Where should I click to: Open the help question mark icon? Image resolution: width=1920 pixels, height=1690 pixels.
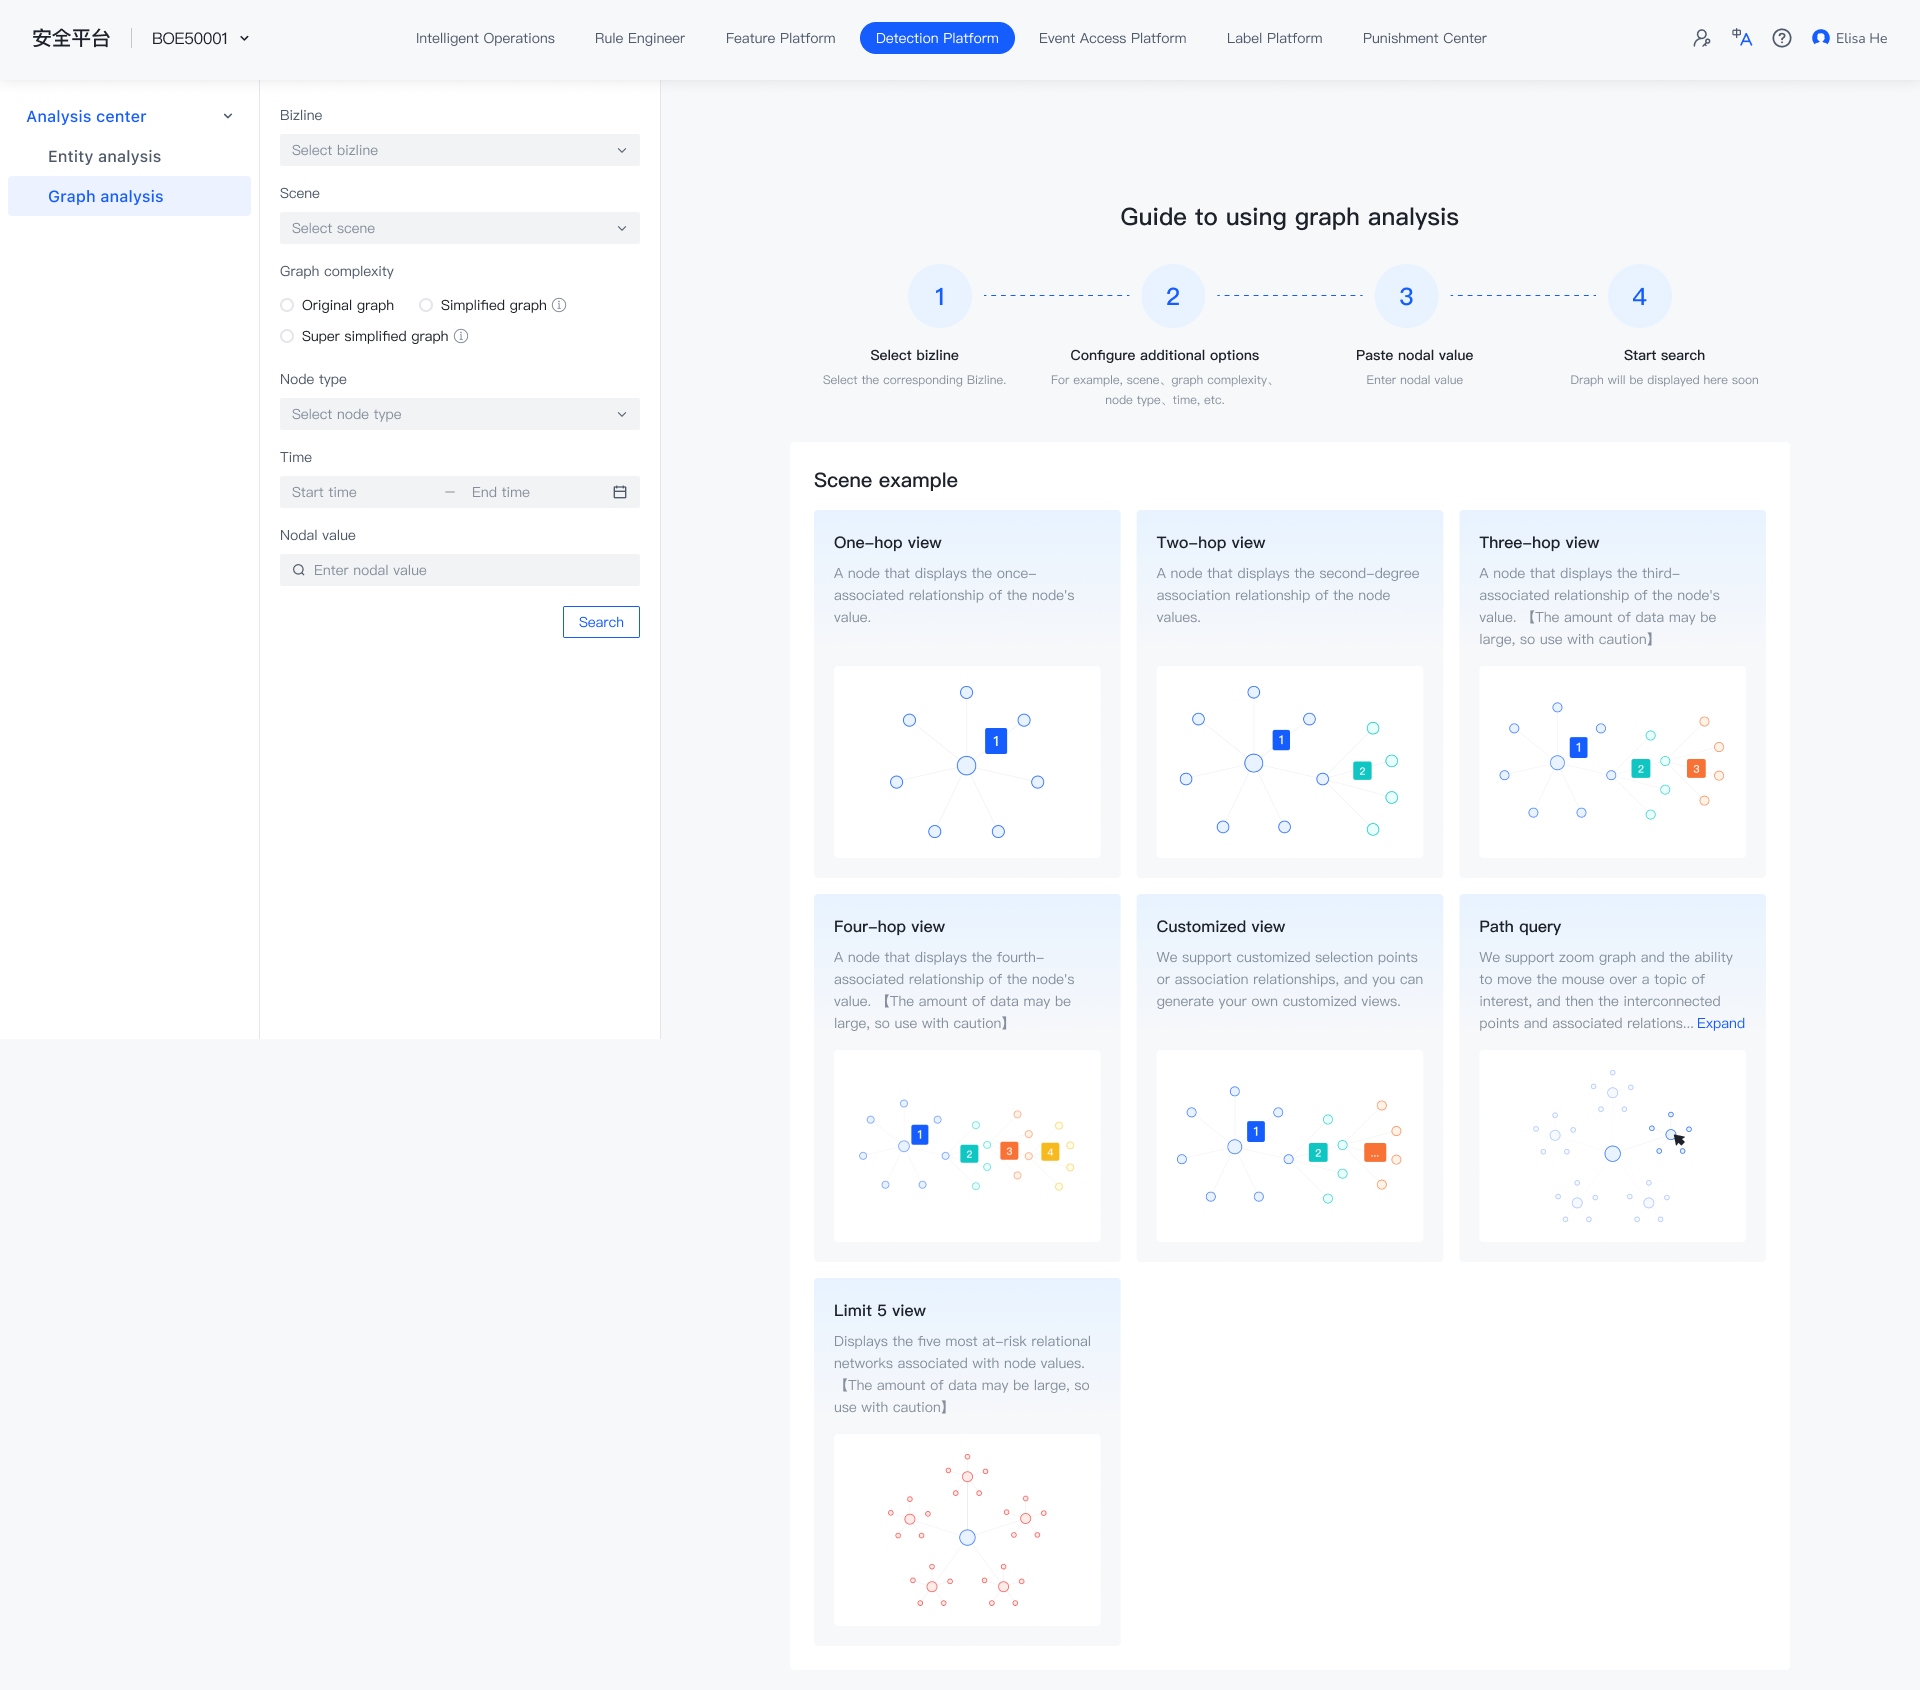pyautogui.click(x=1781, y=38)
